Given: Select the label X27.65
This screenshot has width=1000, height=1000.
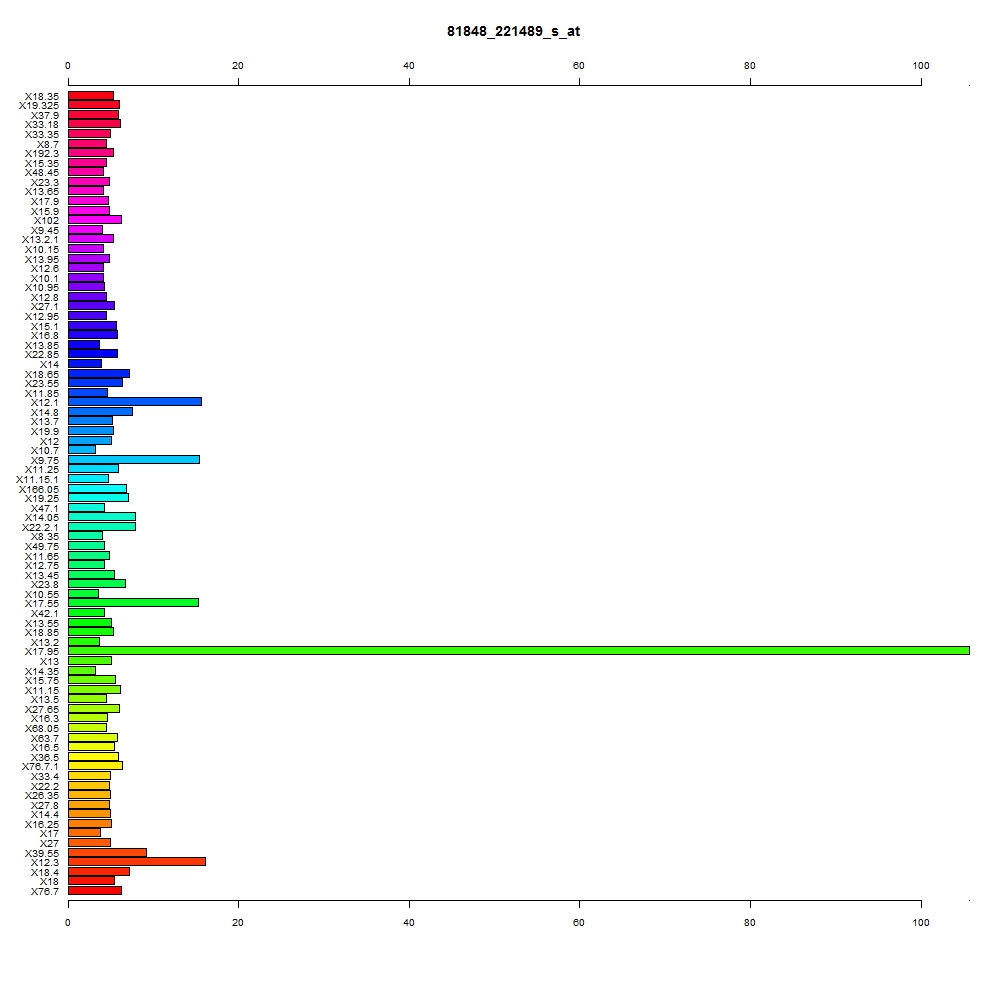Looking at the screenshot, I should 41,709.
